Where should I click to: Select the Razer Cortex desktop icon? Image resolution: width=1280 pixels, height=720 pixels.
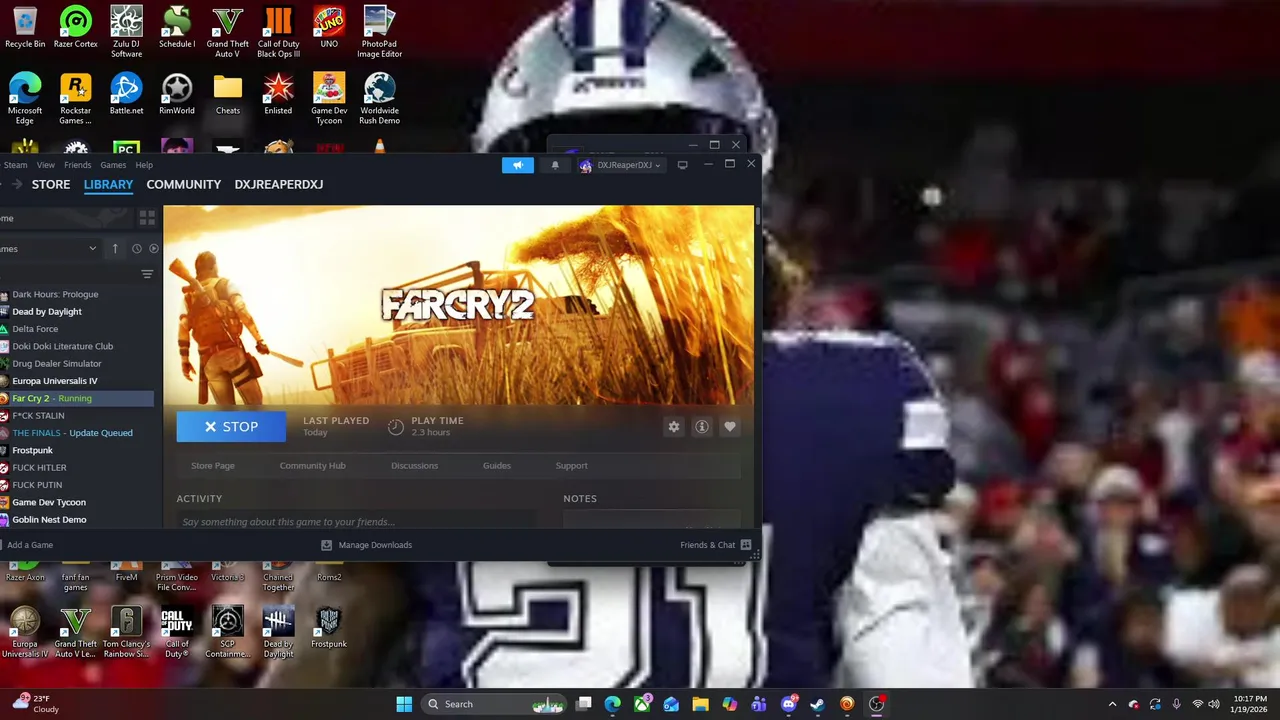tap(76, 29)
